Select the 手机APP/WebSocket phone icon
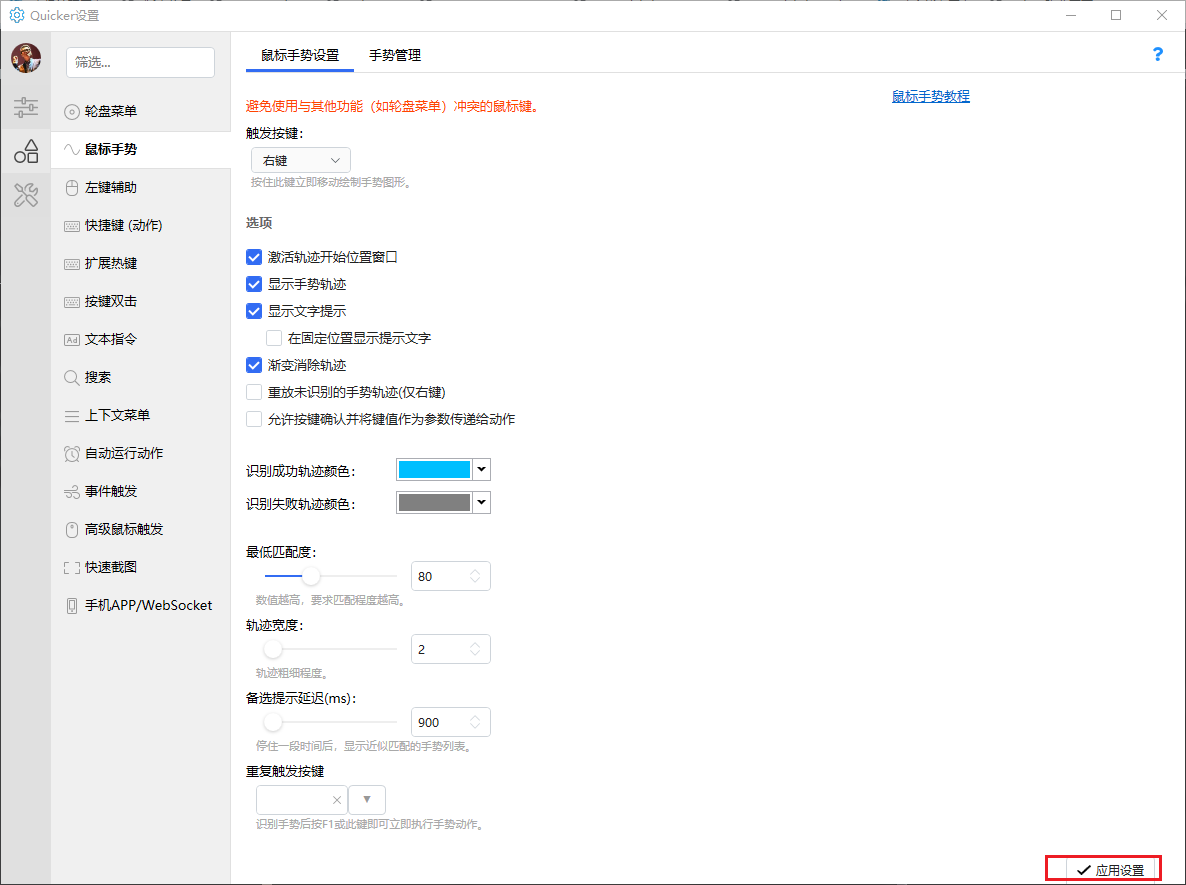The width and height of the screenshot is (1186, 885). click(72, 606)
